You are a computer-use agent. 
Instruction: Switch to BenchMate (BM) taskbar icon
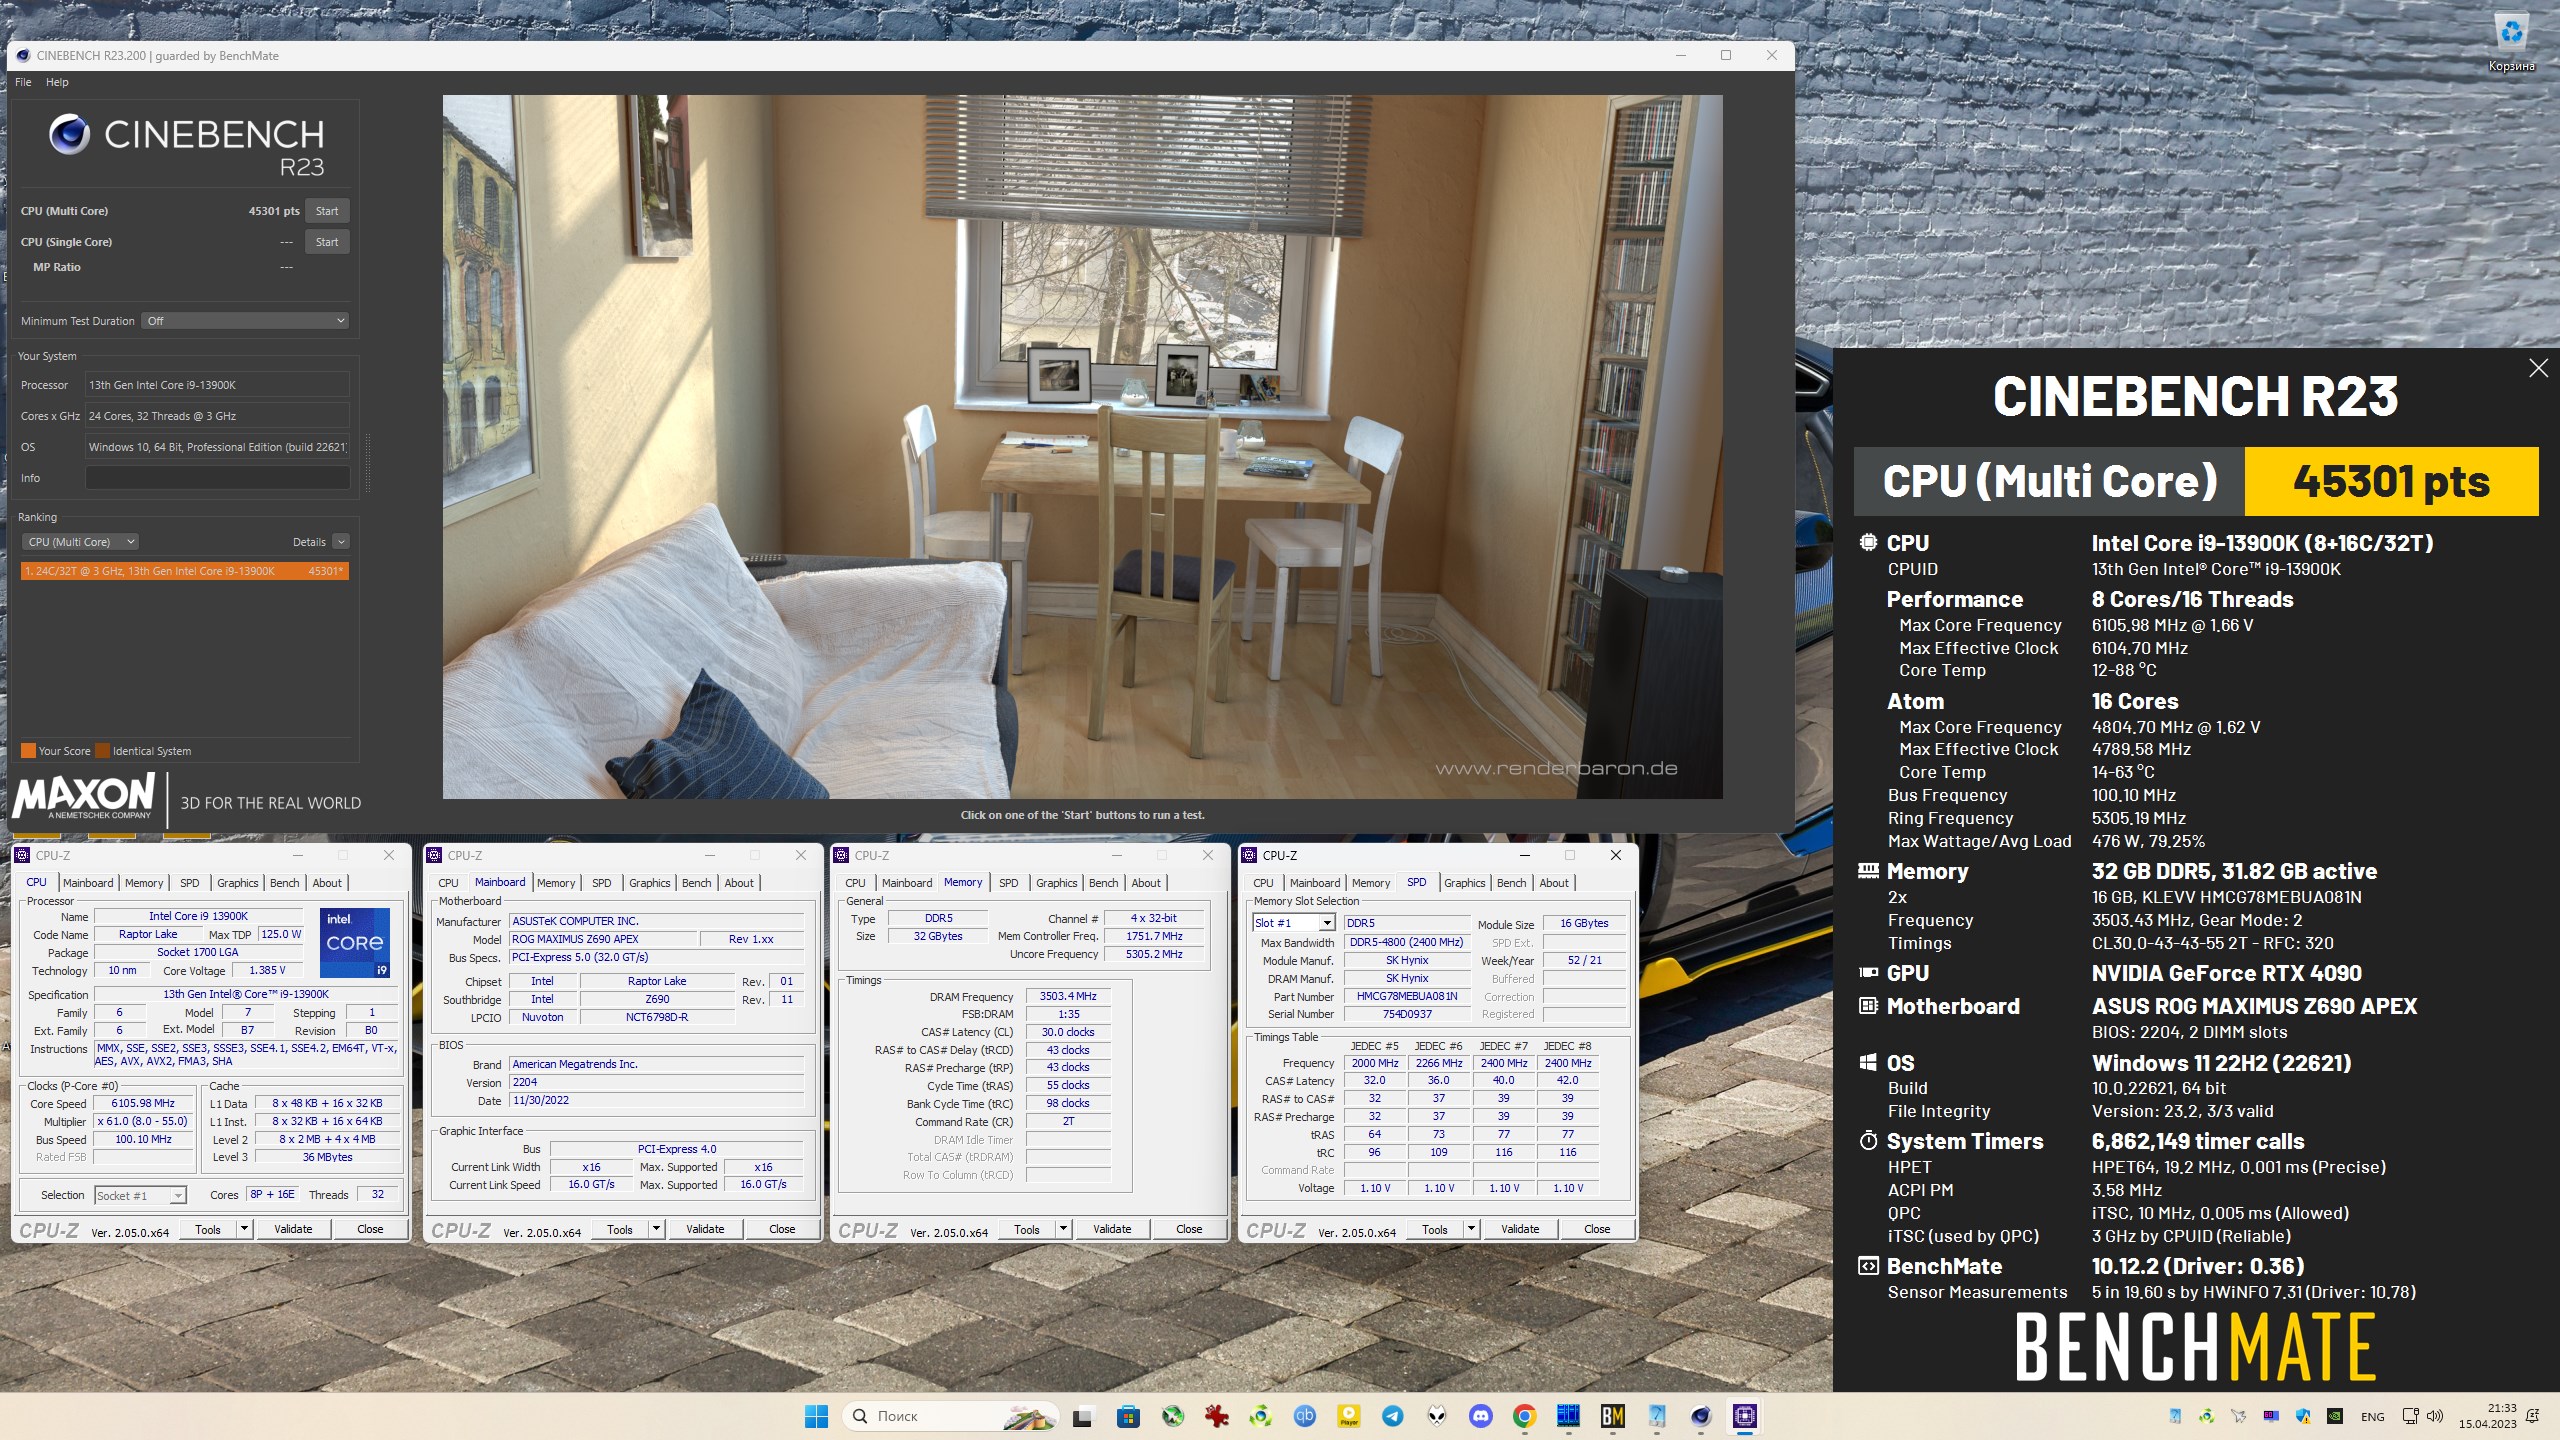[x=1613, y=1416]
